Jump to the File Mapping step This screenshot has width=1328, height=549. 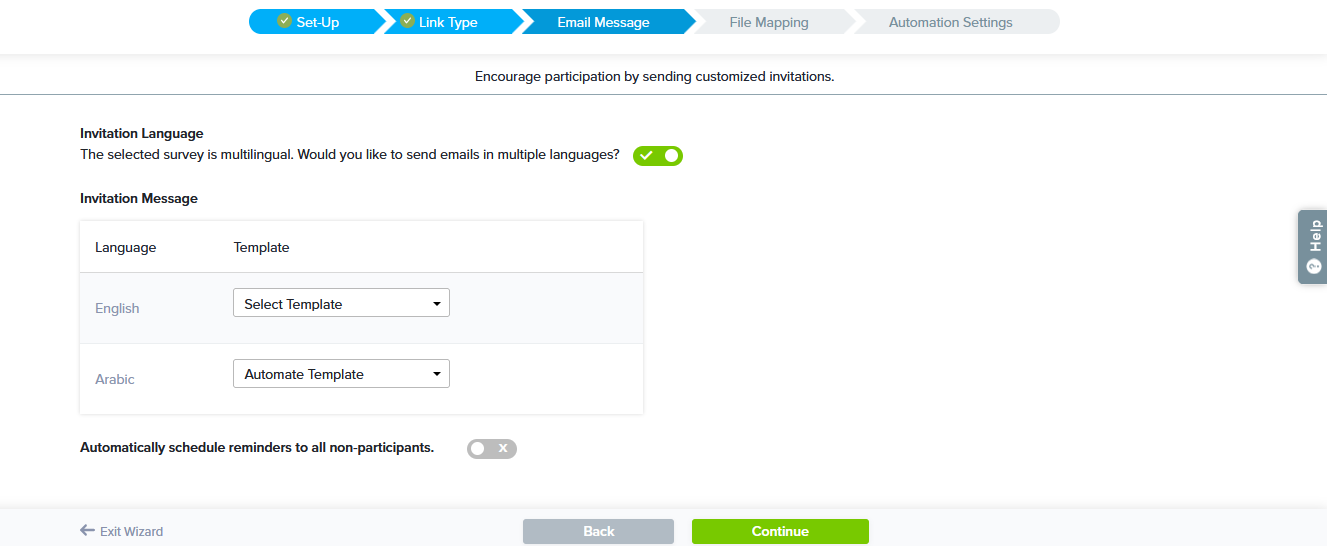[x=768, y=22]
